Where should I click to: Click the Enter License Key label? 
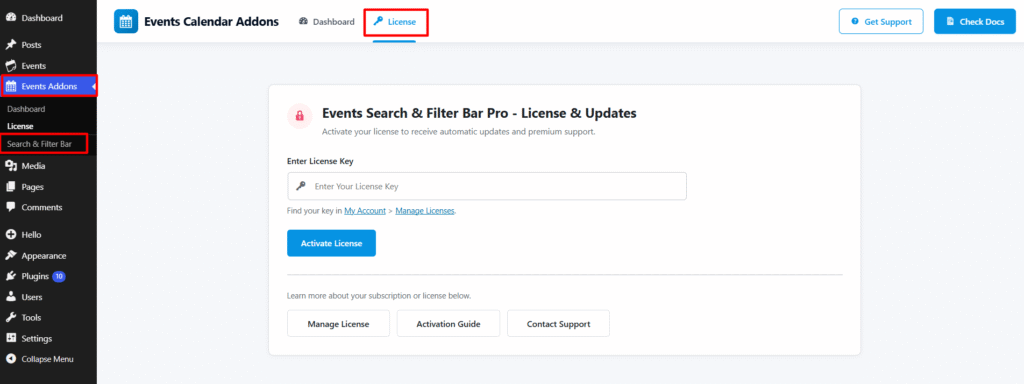tap(321, 161)
